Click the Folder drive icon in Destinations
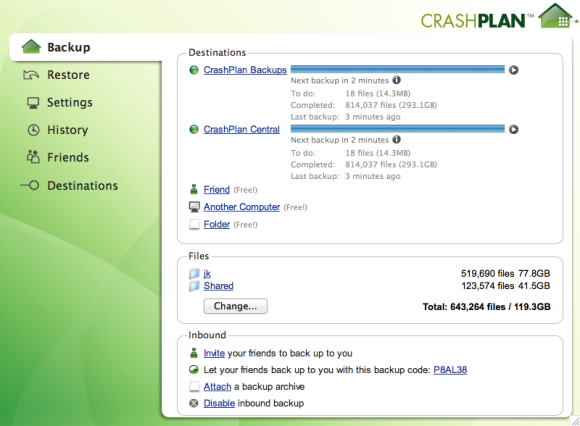580x426 pixels. click(194, 224)
